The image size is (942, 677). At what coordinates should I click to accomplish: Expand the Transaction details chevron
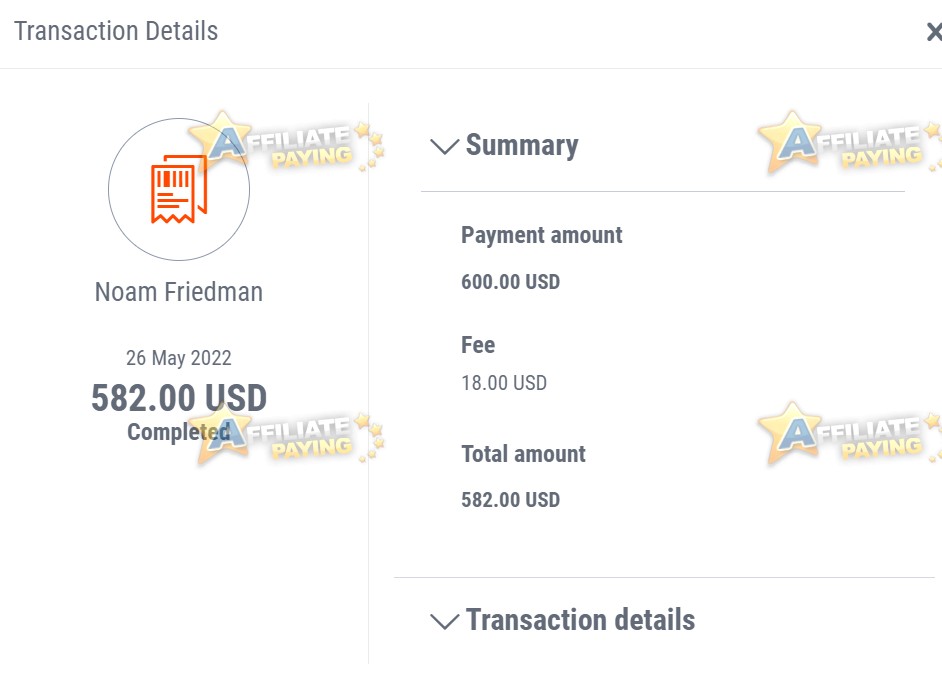click(445, 621)
